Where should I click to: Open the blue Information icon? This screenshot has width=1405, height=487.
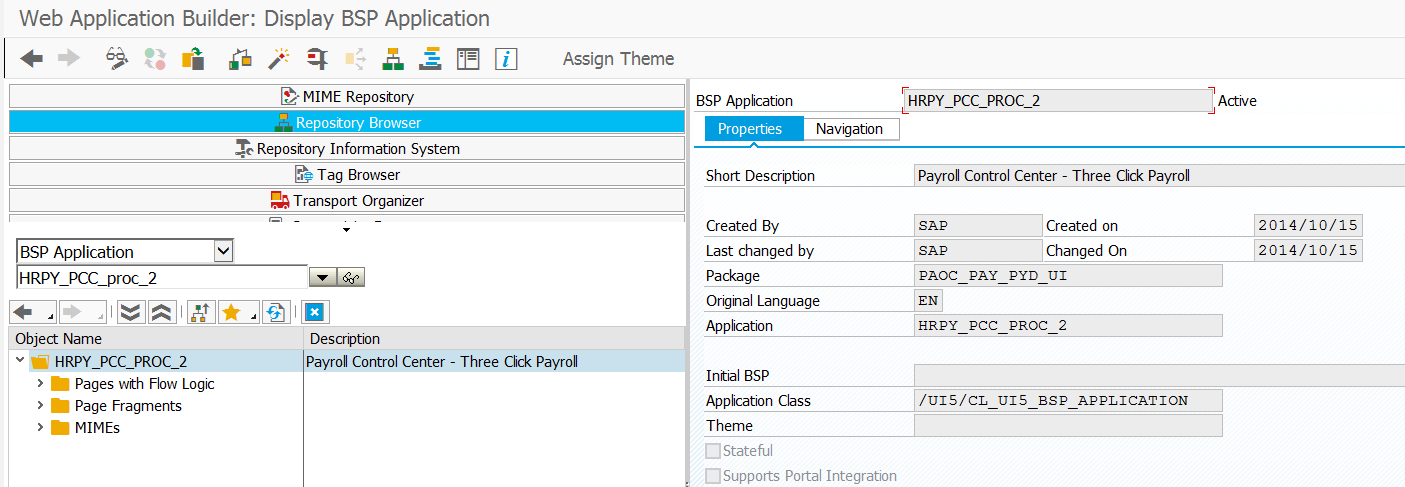tap(506, 59)
